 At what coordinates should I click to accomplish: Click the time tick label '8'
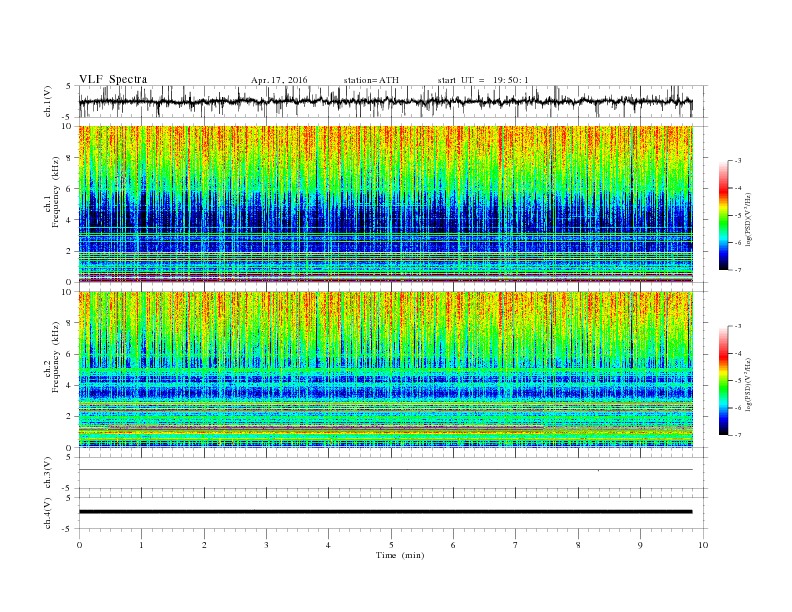pos(578,545)
